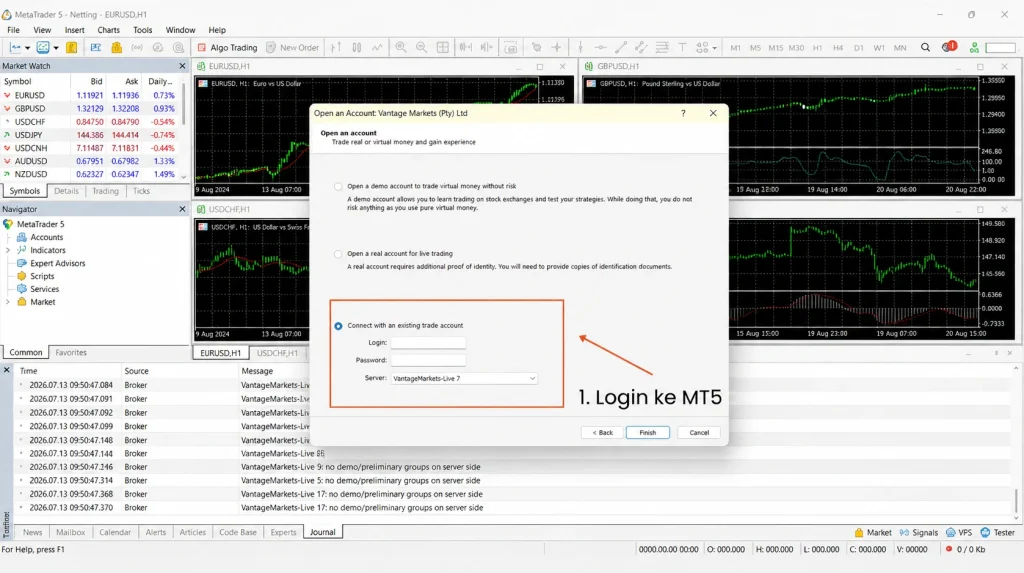1024x573 pixels.
Task: Close the Market Watch panel
Action: pos(182,66)
